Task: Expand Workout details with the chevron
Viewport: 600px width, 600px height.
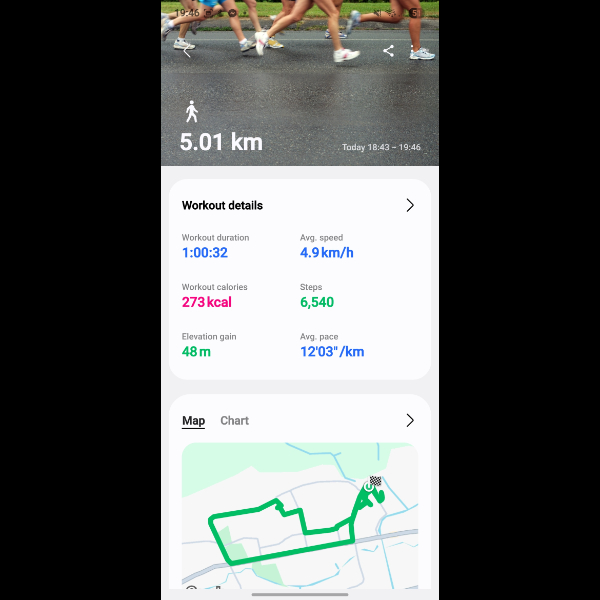Action: pyautogui.click(x=410, y=205)
